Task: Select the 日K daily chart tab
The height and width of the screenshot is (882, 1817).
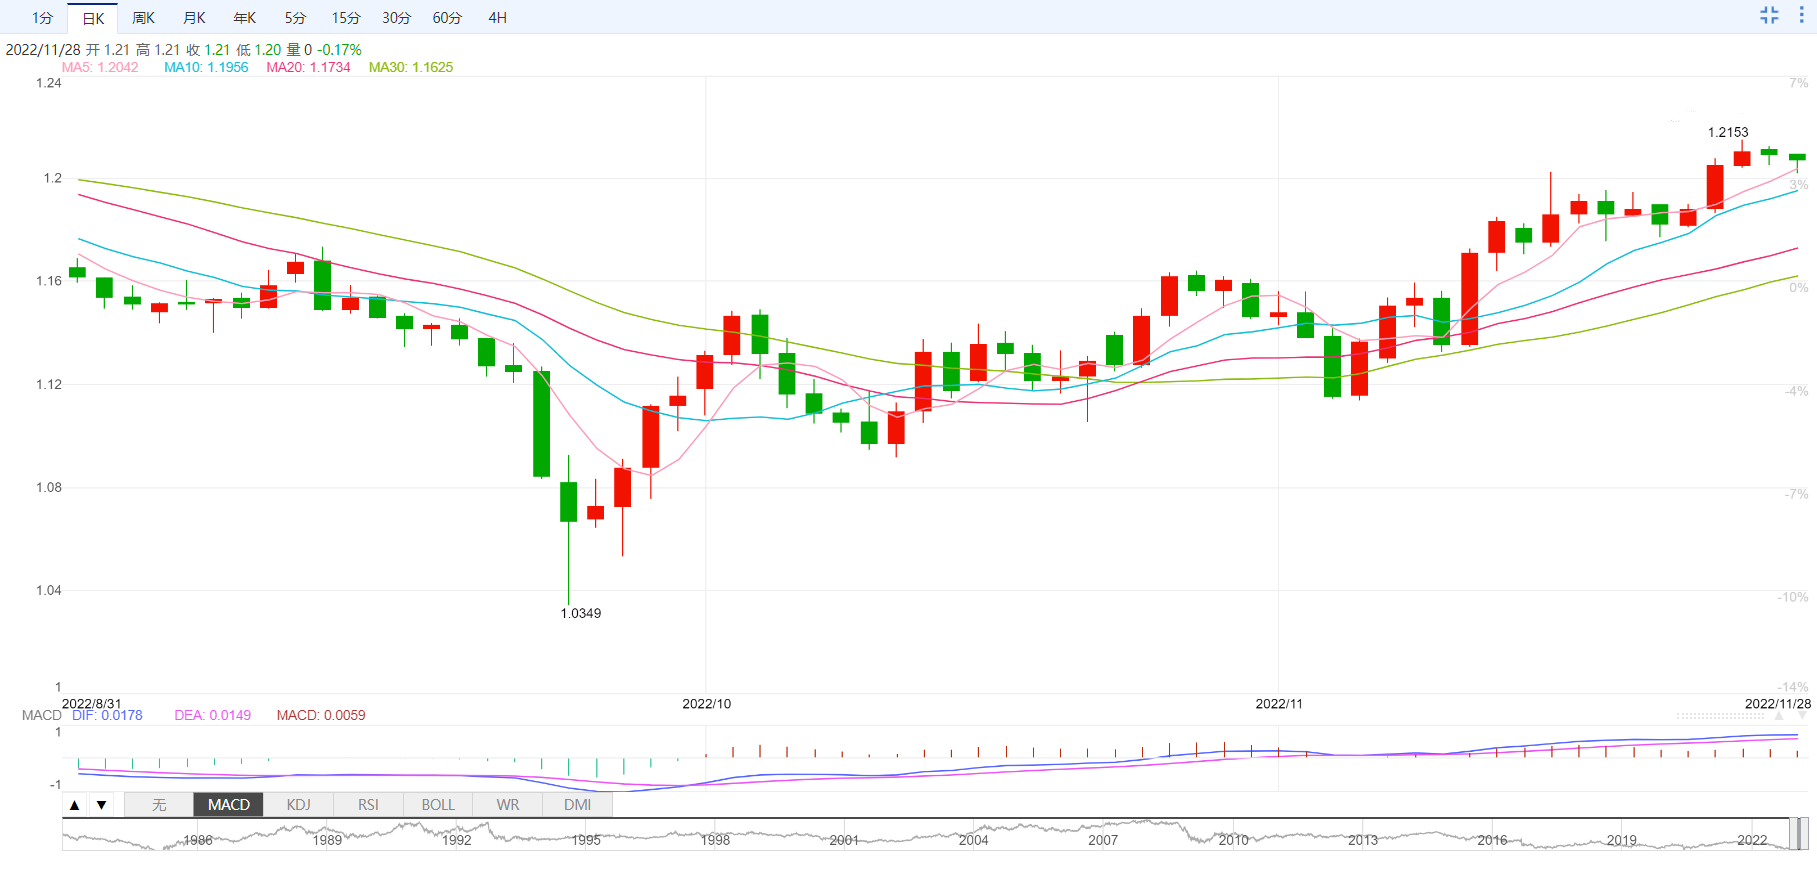Action: click(x=93, y=18)
